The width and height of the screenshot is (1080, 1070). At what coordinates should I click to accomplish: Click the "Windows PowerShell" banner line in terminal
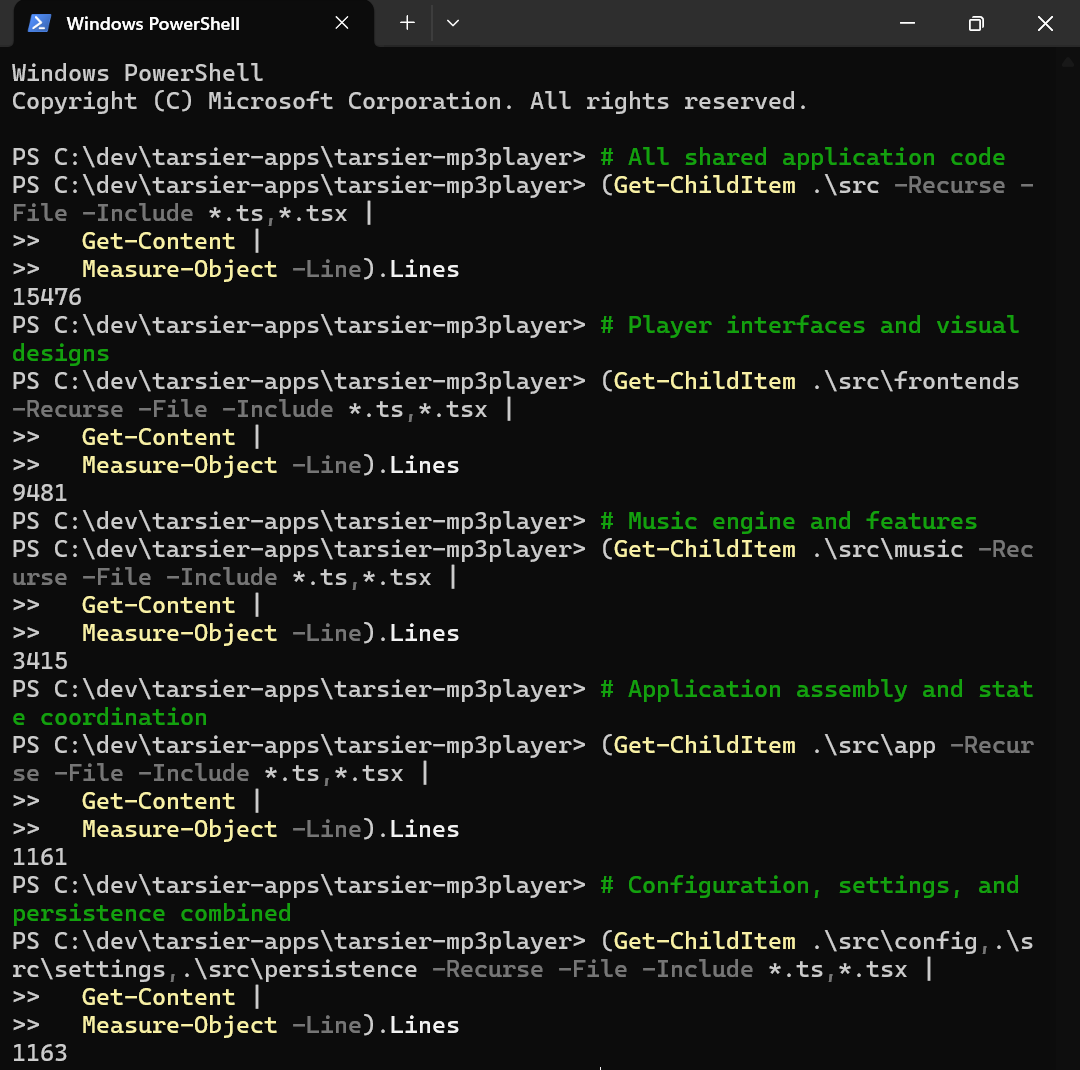pos(138,73)
